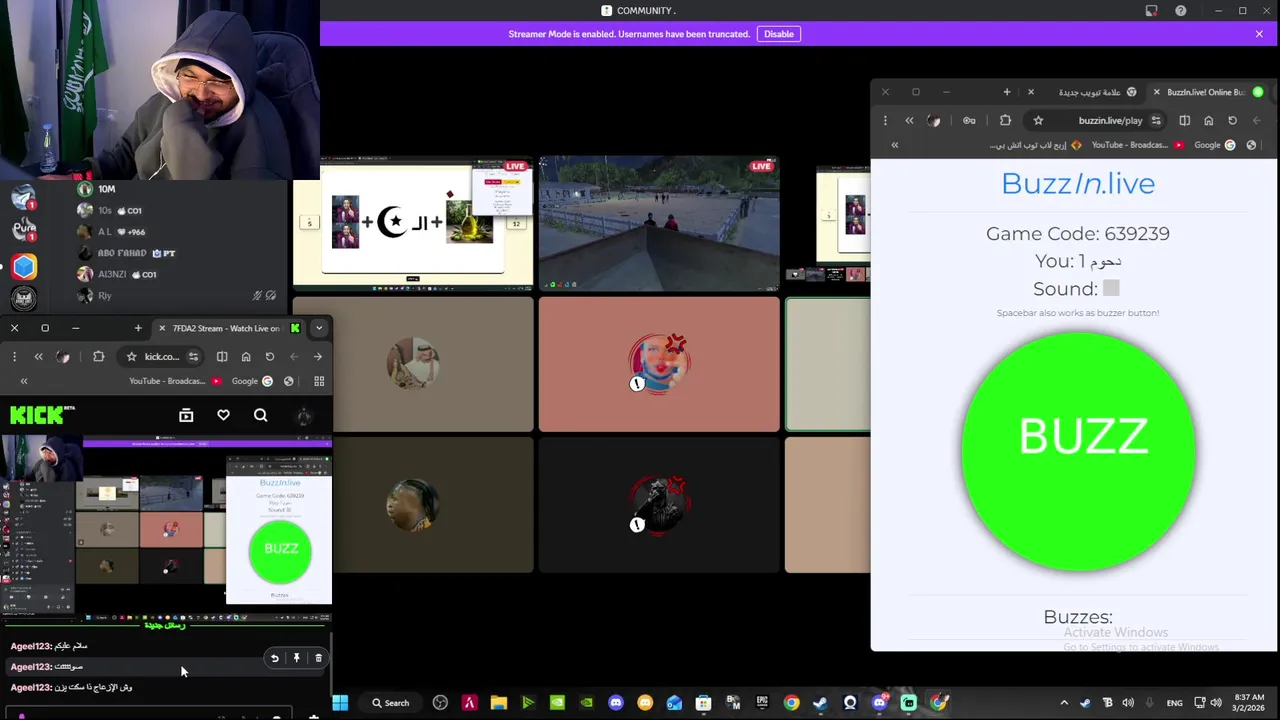
Task: Disable Streamer Mode via the Disable button
Action: tap(779, 34)
